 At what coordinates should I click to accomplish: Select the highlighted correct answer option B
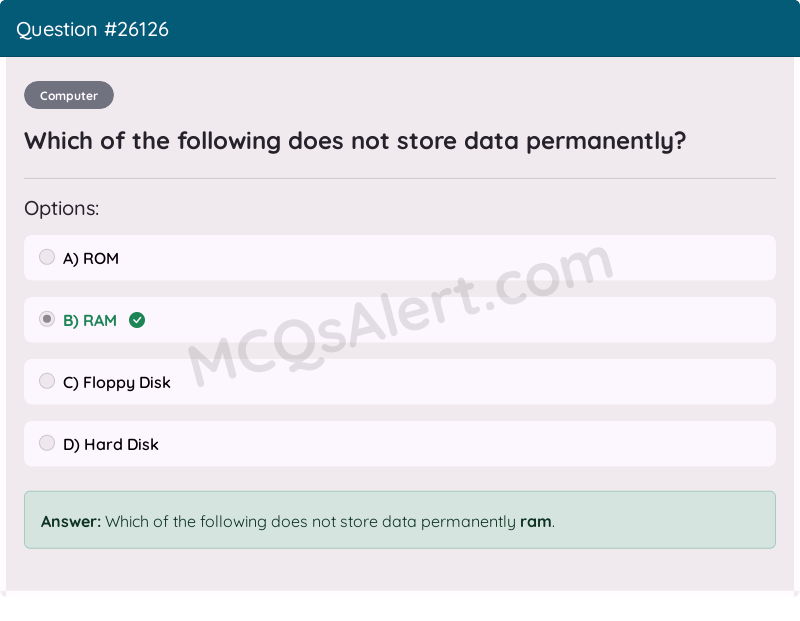pos(400,319)
